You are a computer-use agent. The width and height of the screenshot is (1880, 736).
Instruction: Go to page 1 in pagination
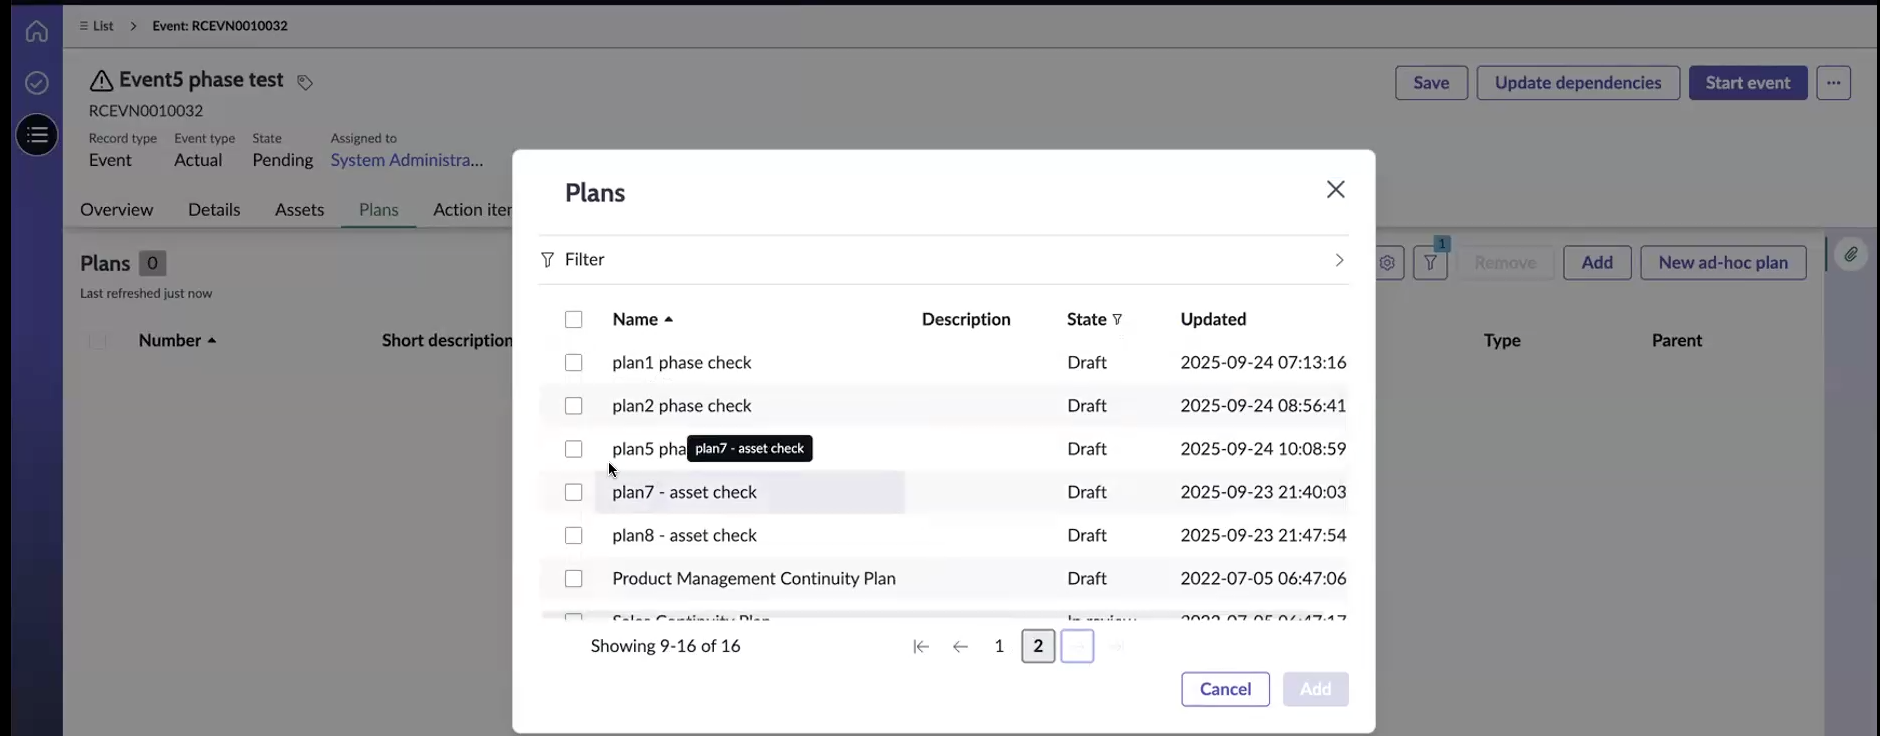click(999, 647)
